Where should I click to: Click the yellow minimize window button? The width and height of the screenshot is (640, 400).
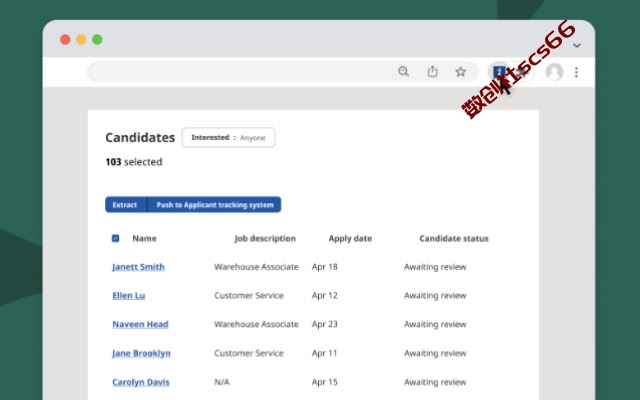pos(81,40)
